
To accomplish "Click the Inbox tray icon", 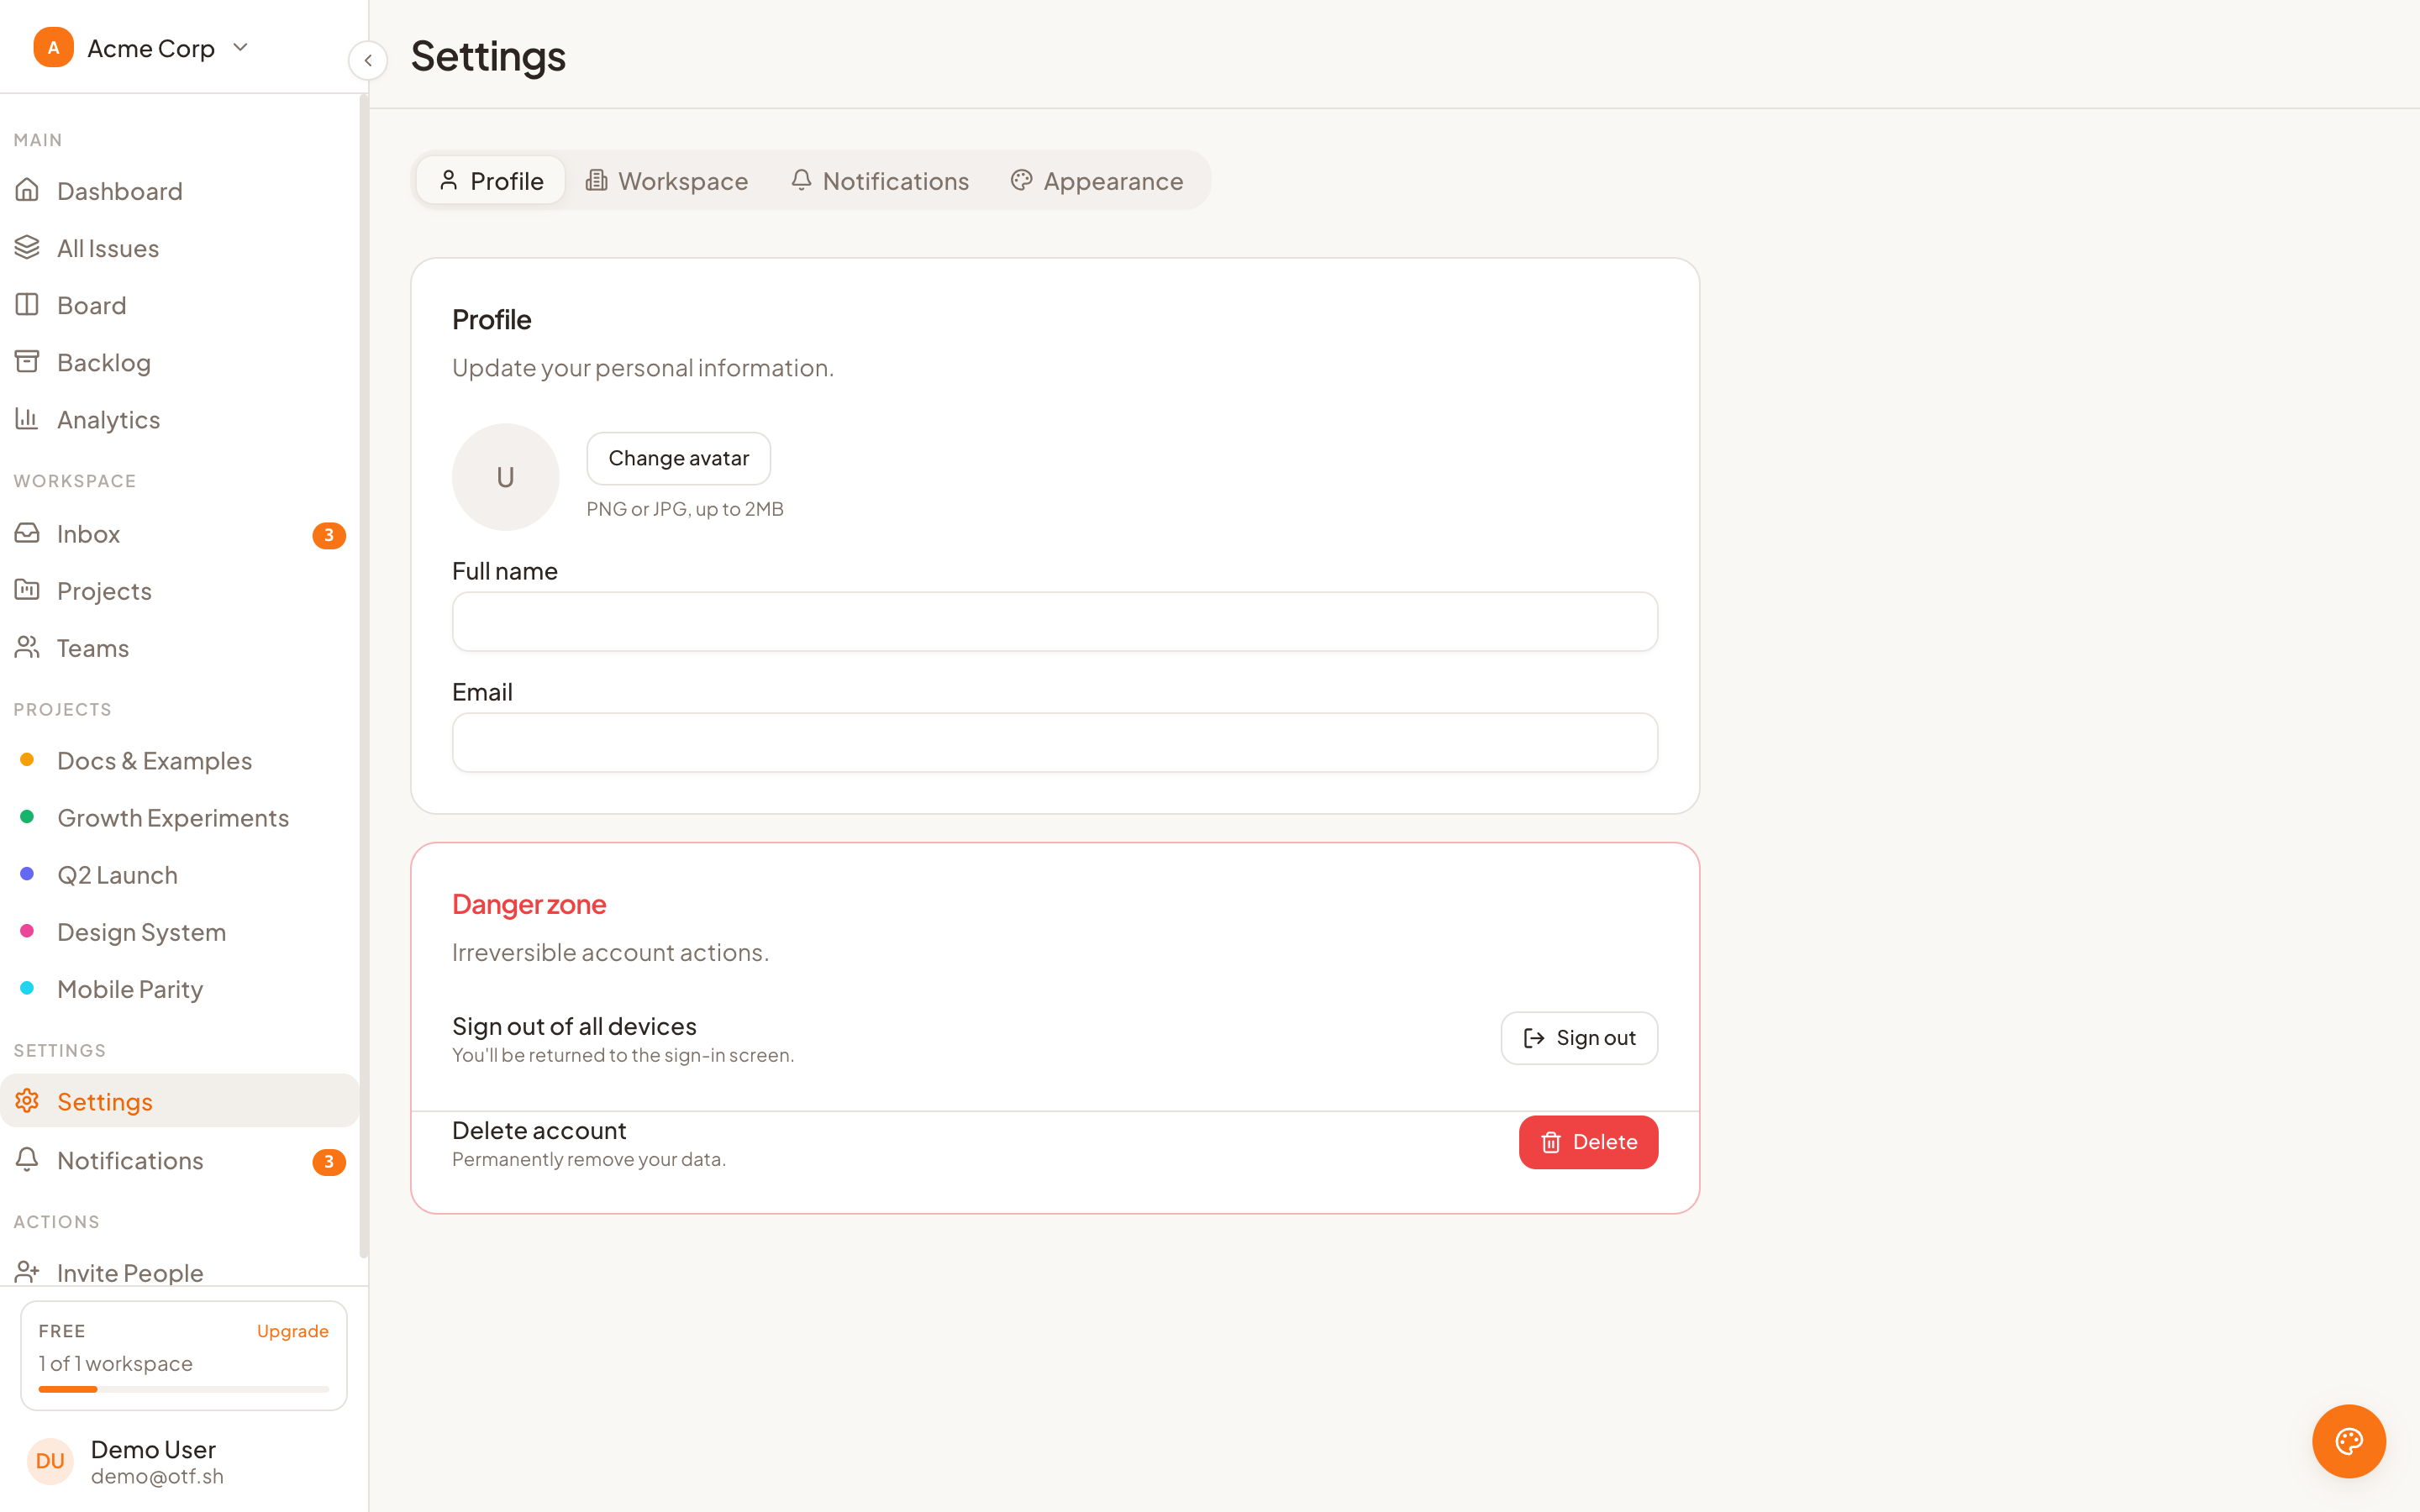I will coord(27,533).
